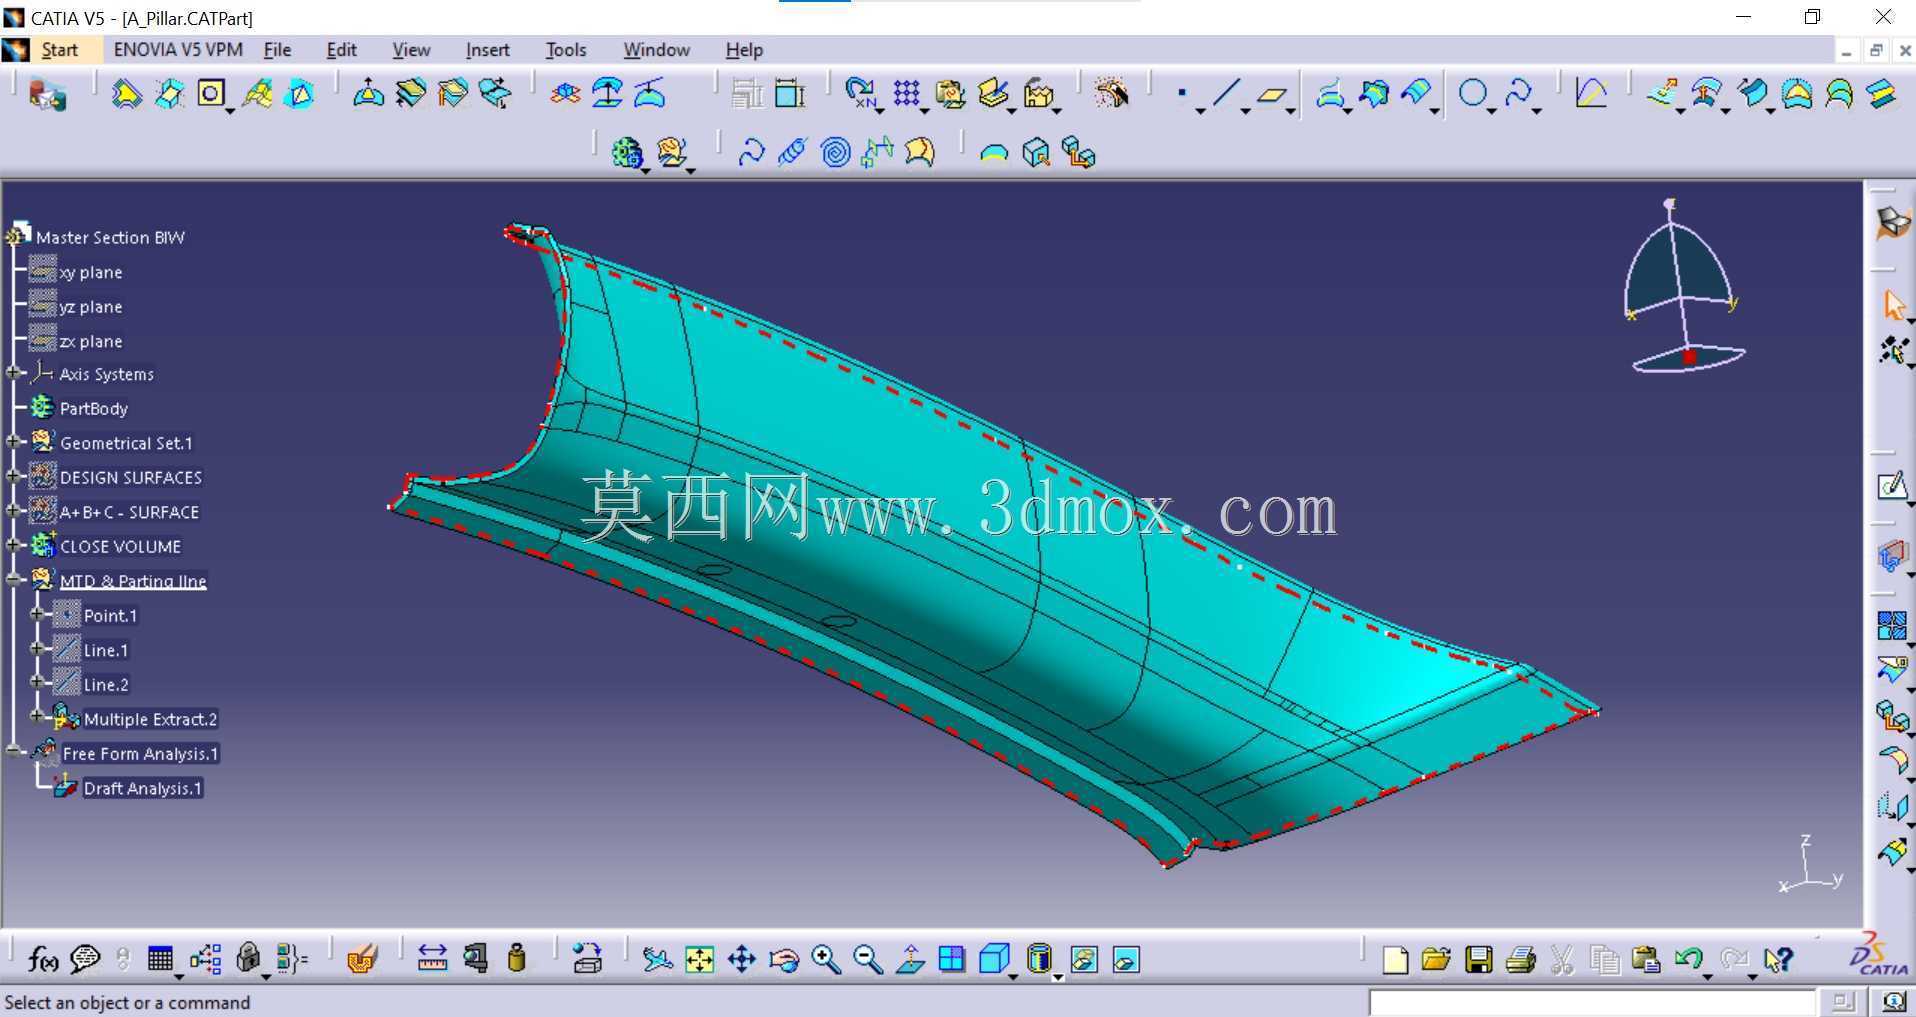Click the Zoom In magnifier
The image size is (1916, 1017).
tap(826, 960)
